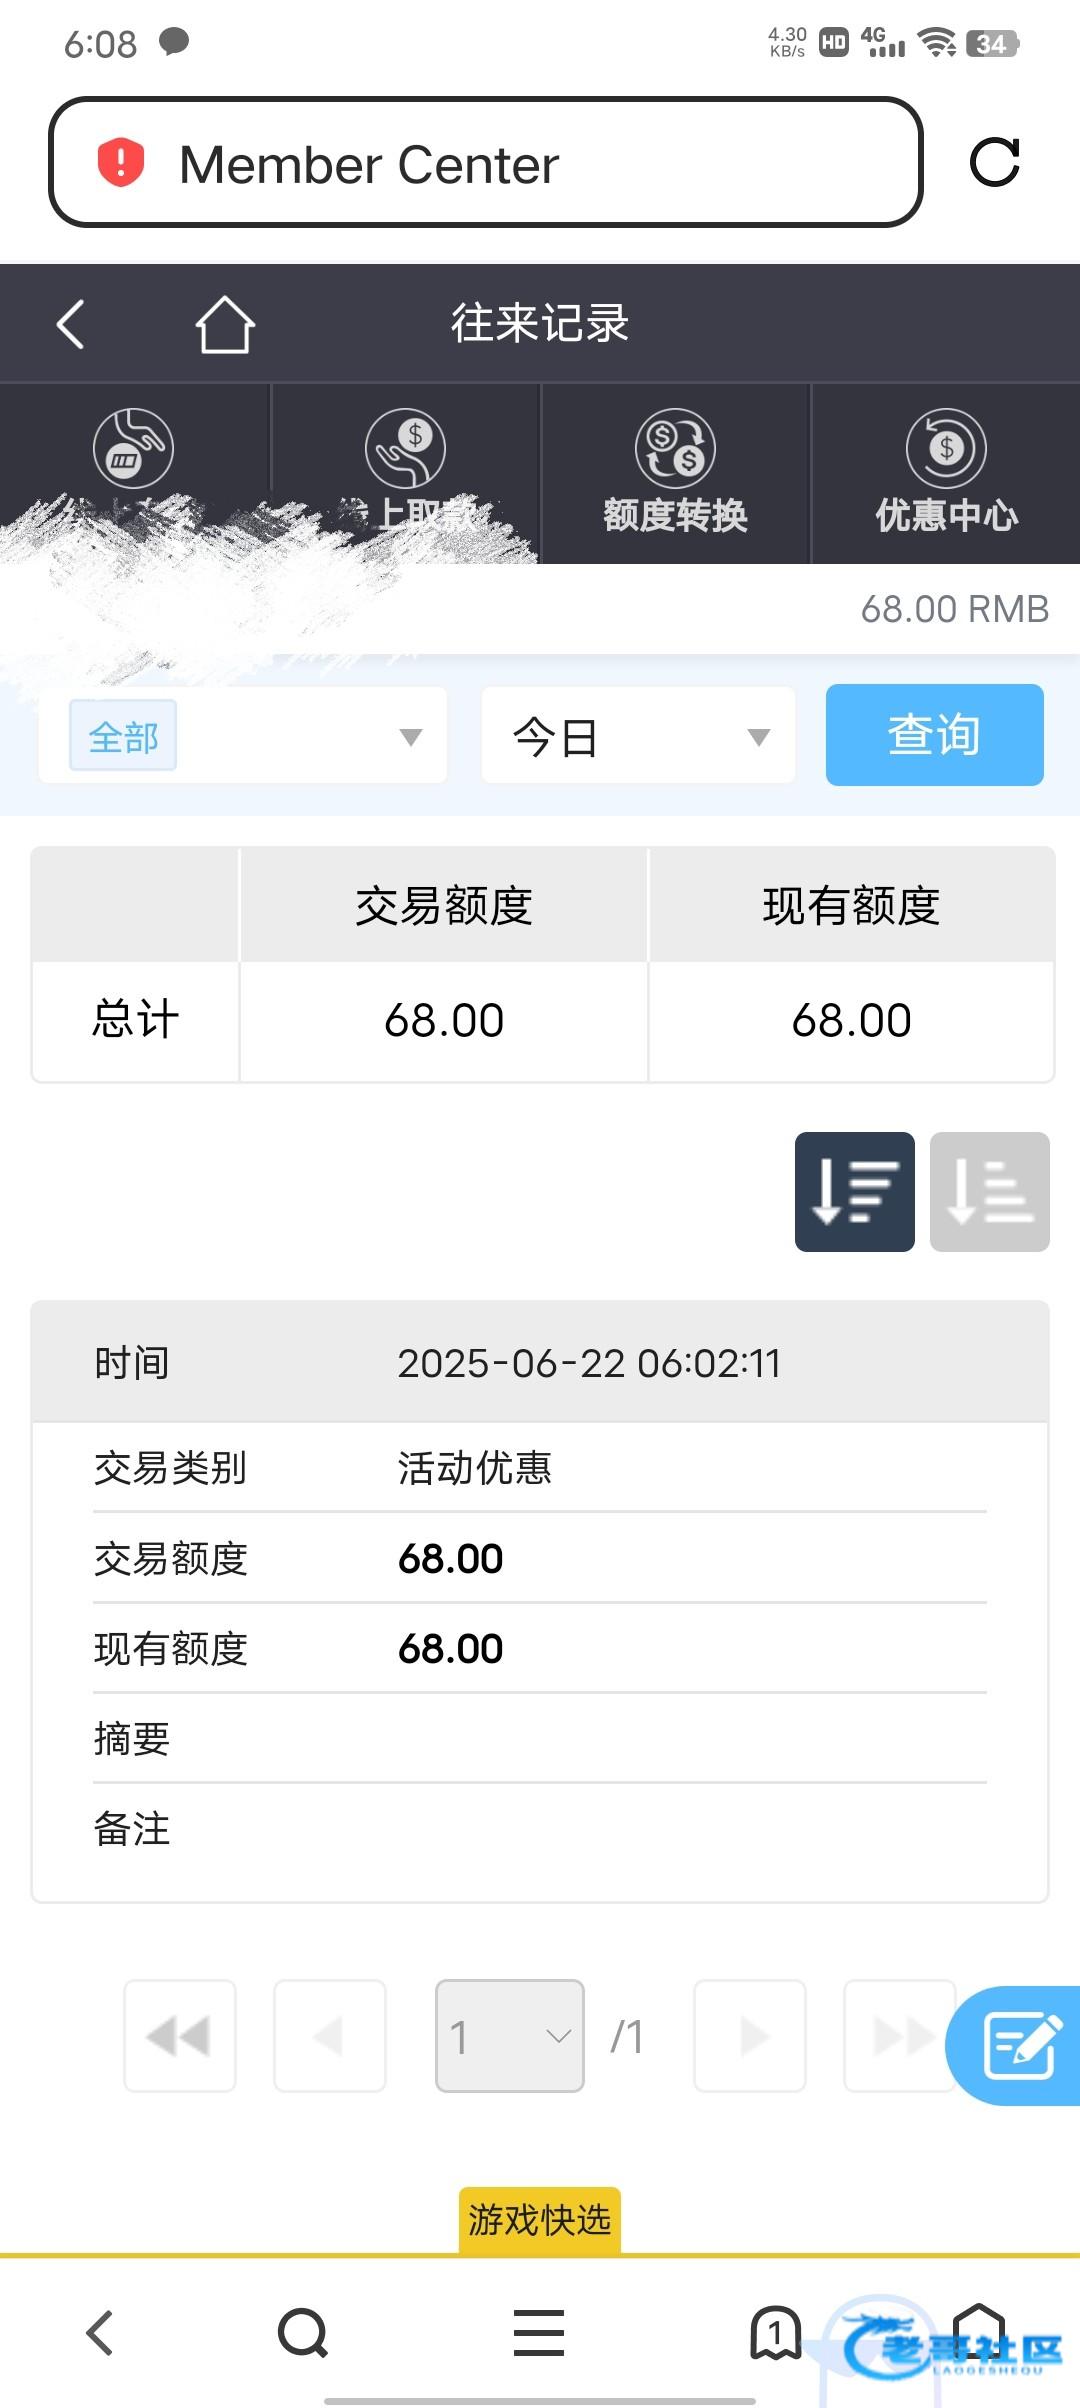Toggle ascending sort order
Viewport: 1080px width, 2408px height.
pos(989,1192)
